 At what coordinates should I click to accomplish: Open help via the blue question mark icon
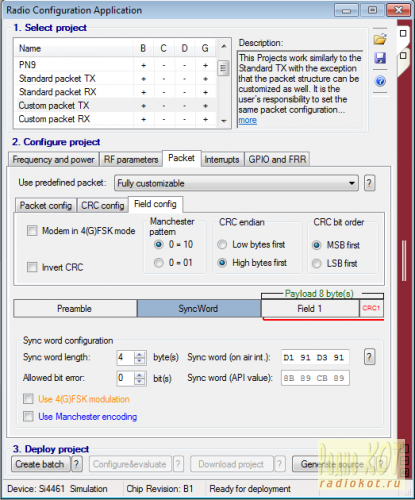tap(380, 81)
